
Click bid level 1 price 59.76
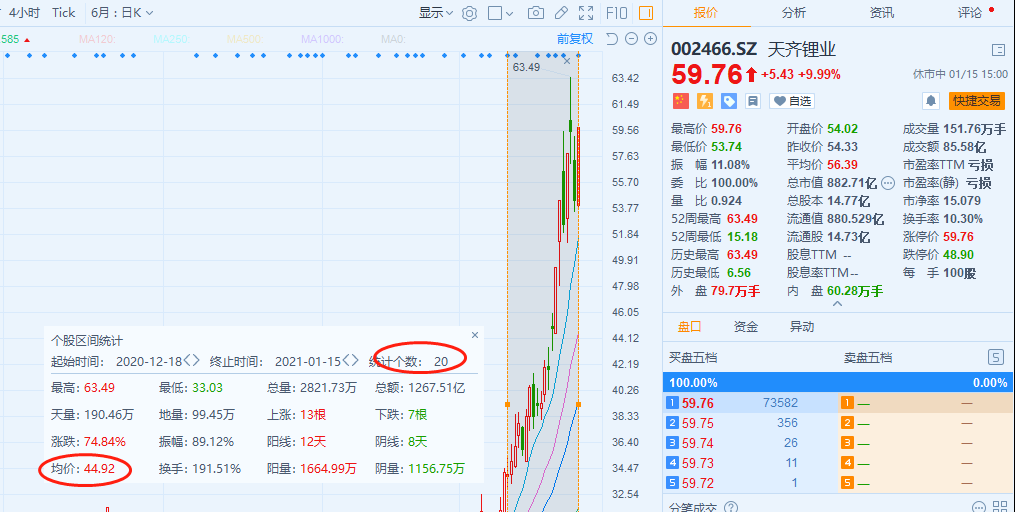pyautogui.click(x=698, y=403)
